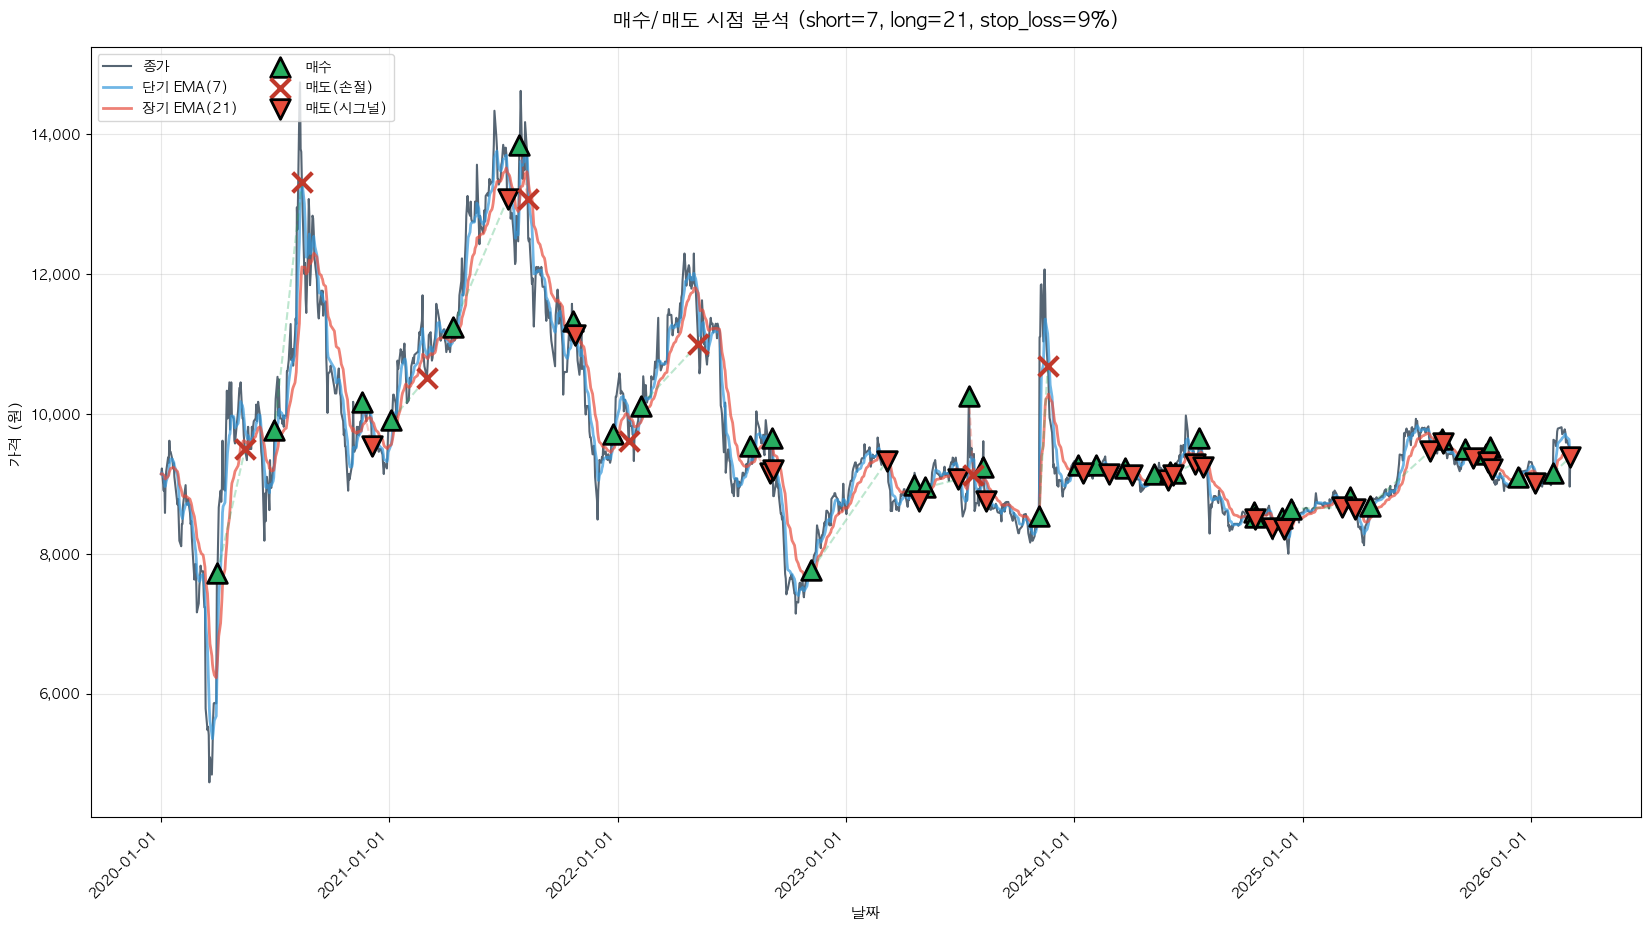
Task: Click the 14,000 y-axis tick label
Action: coord(57,135)
